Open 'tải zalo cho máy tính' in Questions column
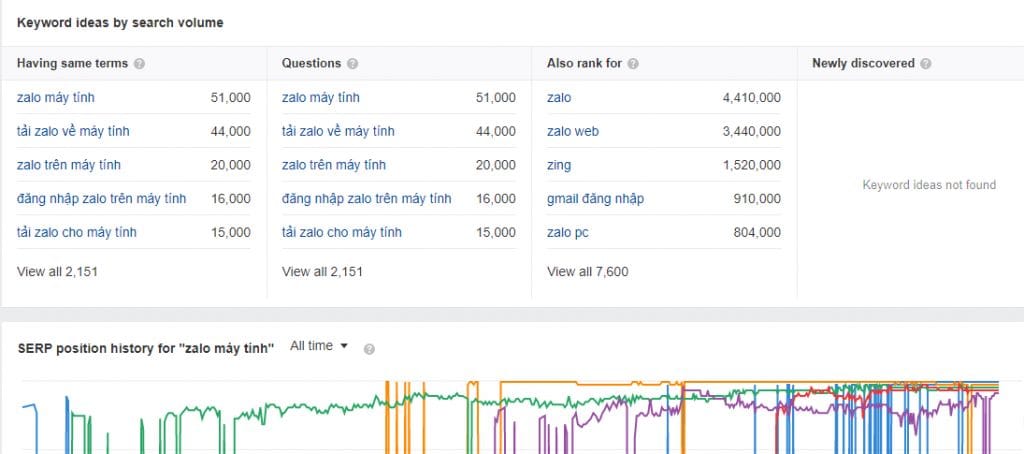Viewport: 1024px width, 454px height. click(x=342, y=233)
